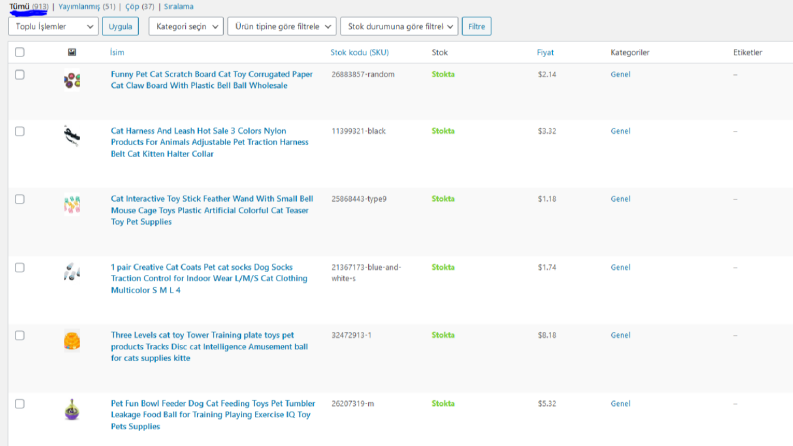
Task: Select the Three Levels cat toy row checkbox
Action: pos(20,336)
